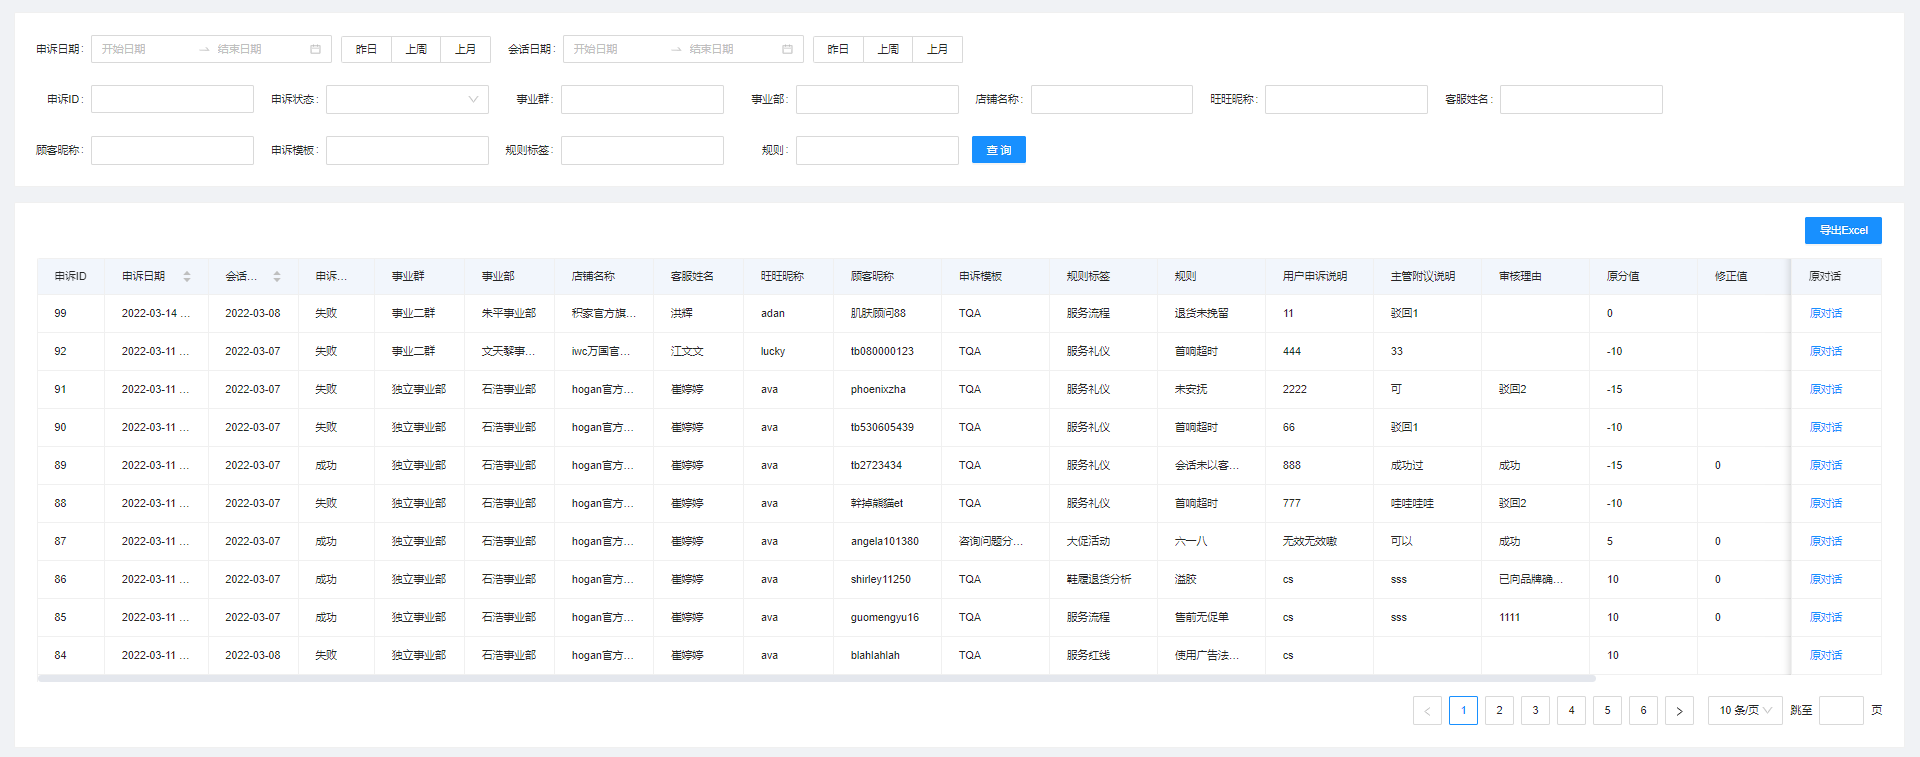Viewport: 1920px width, 757px height.
Task: Go to page 2
Action: point(1499,710)
